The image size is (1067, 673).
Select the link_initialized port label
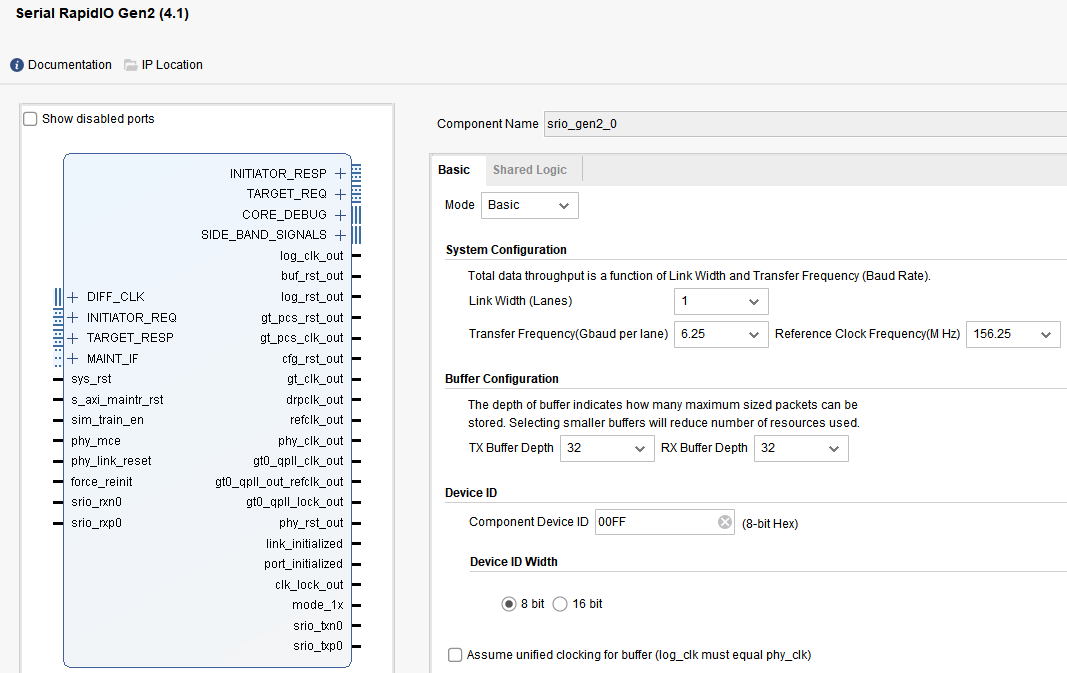[x=304, y=544]
